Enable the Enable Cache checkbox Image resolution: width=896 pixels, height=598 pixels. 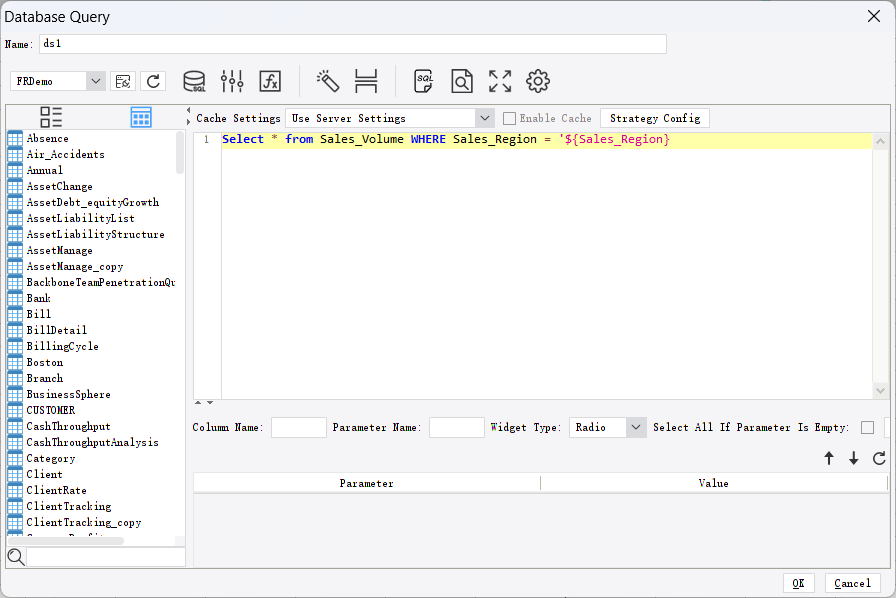510,118
